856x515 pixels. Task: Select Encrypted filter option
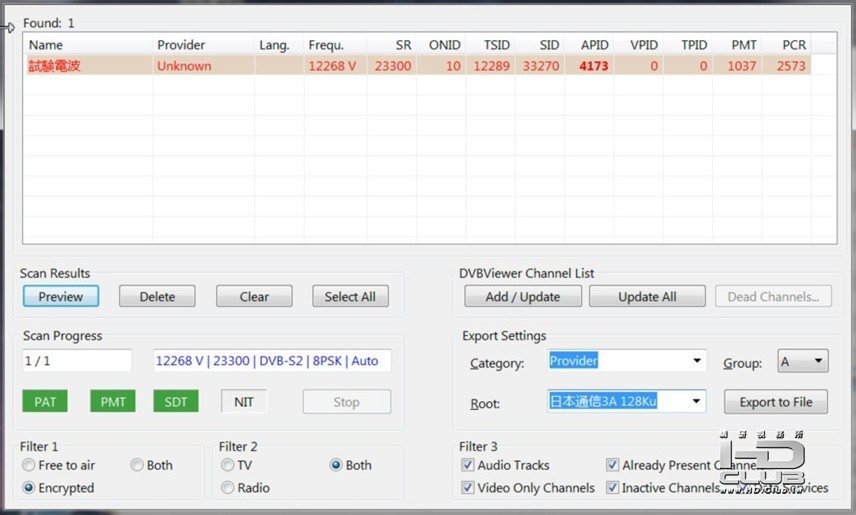point(58,487)
